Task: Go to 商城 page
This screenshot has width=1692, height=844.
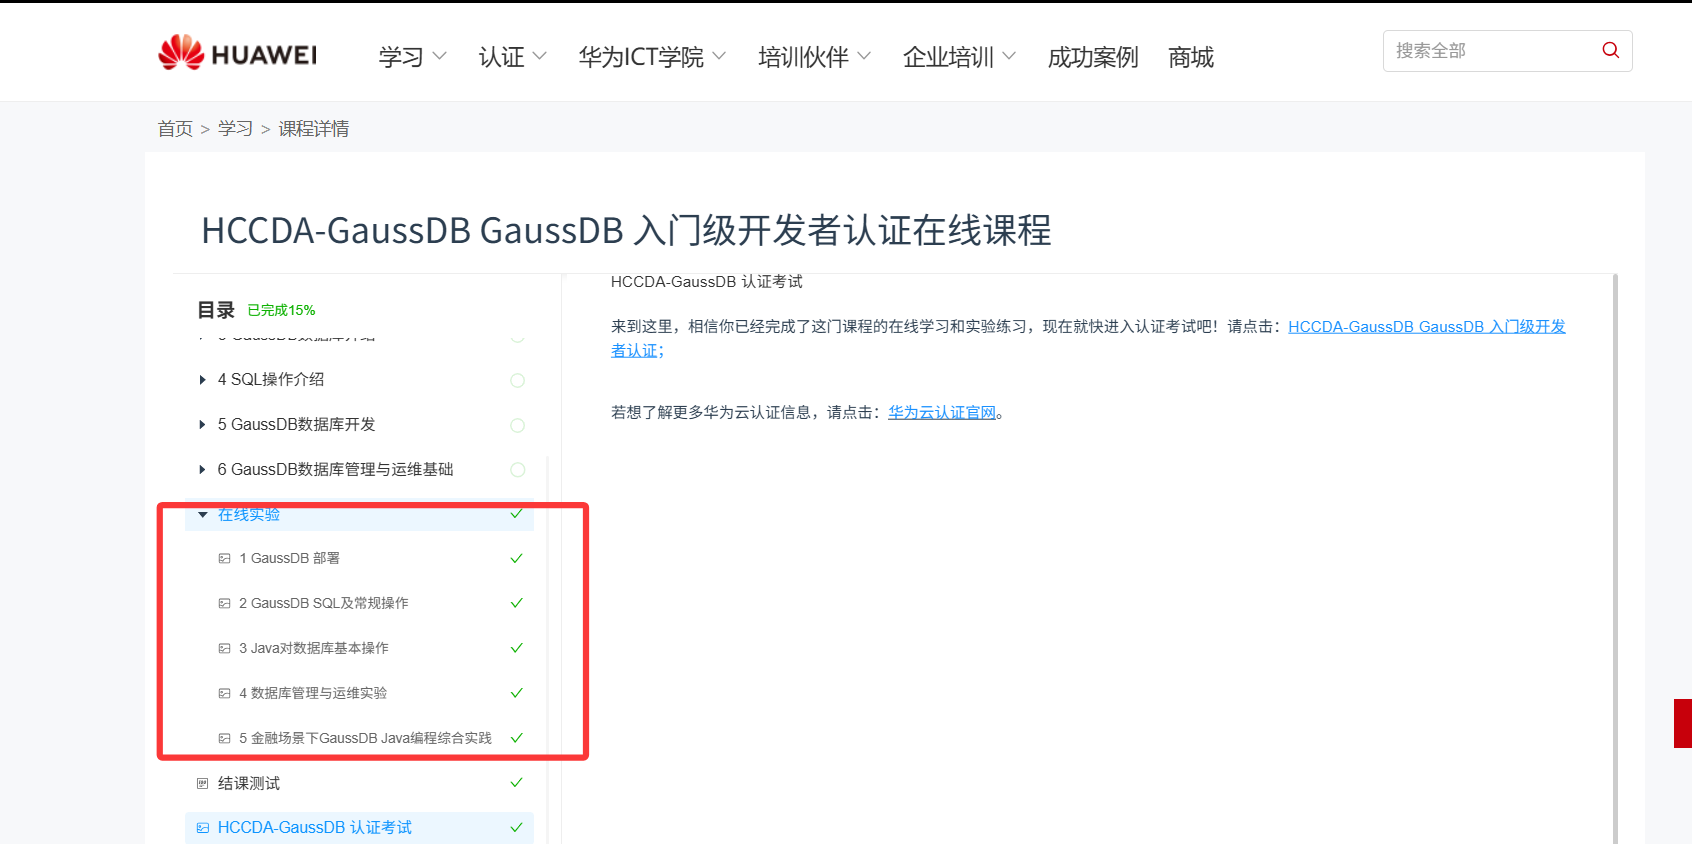Action: pos(1191,57)
